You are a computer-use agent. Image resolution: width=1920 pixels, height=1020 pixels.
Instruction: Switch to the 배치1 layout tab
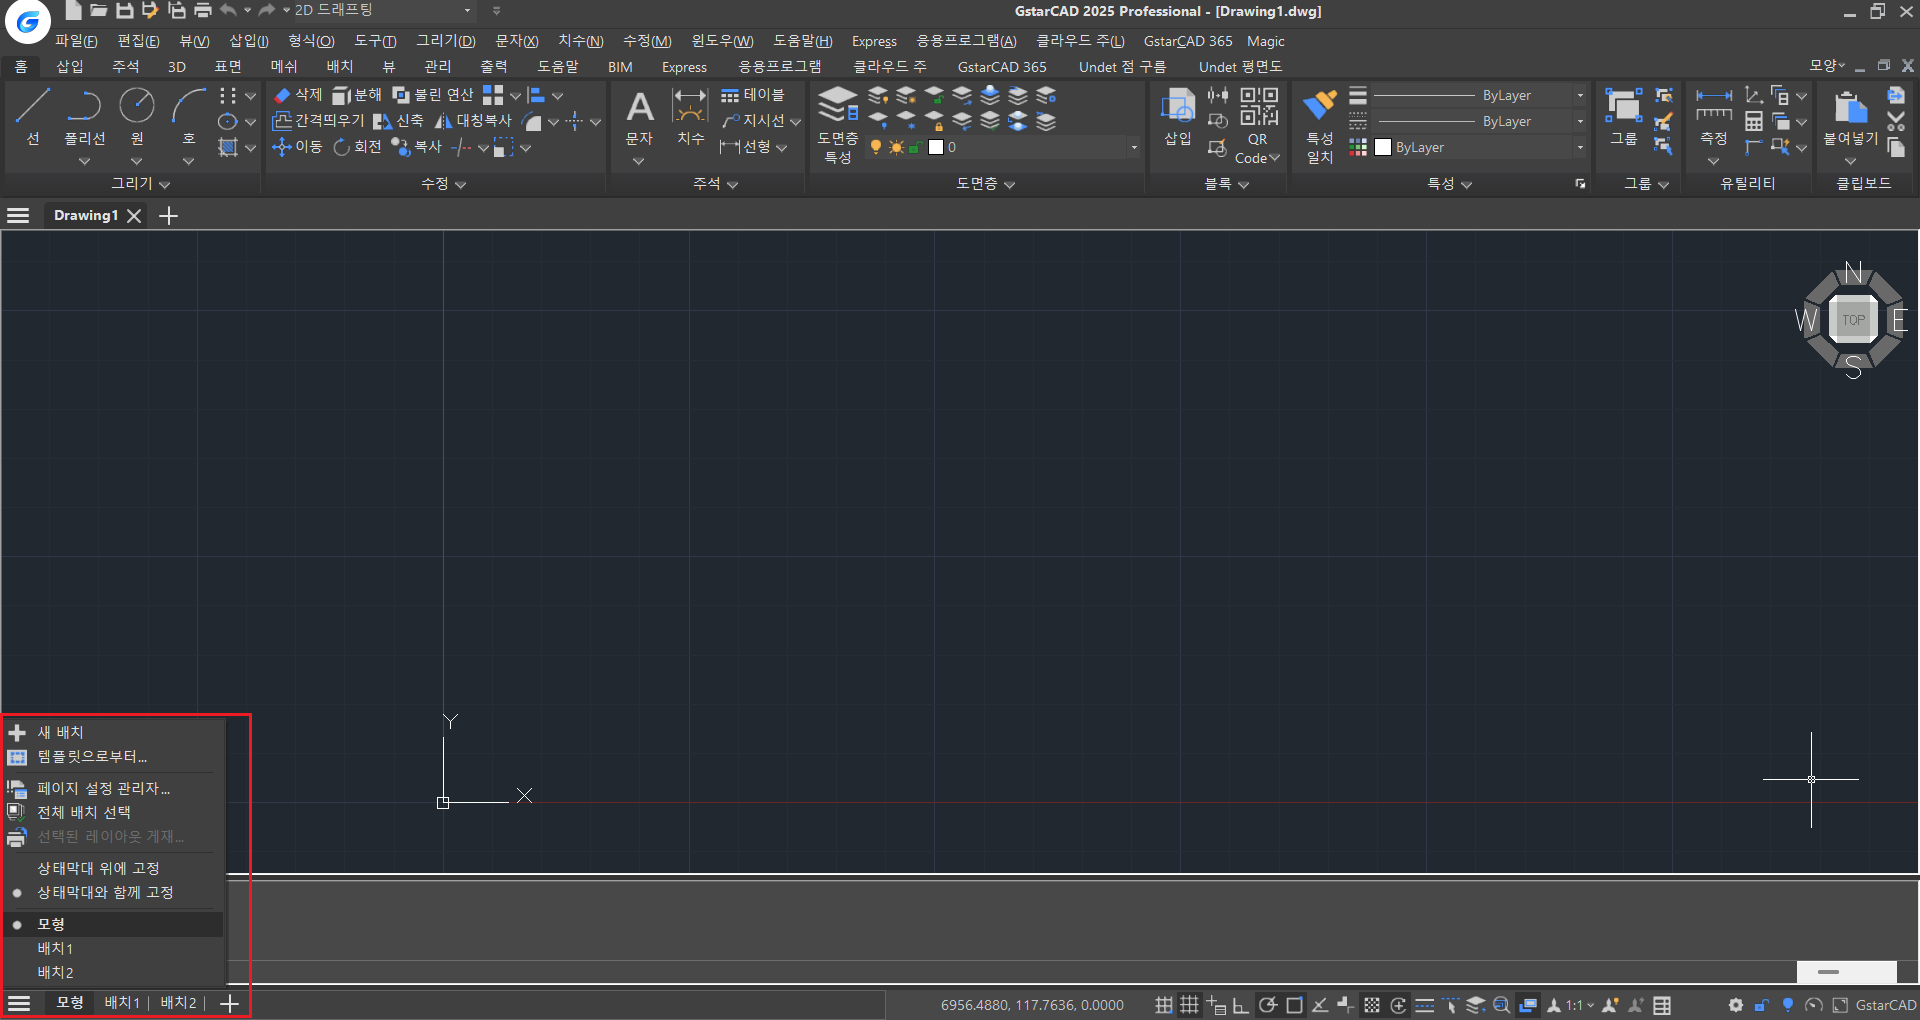pos(122,1003)
